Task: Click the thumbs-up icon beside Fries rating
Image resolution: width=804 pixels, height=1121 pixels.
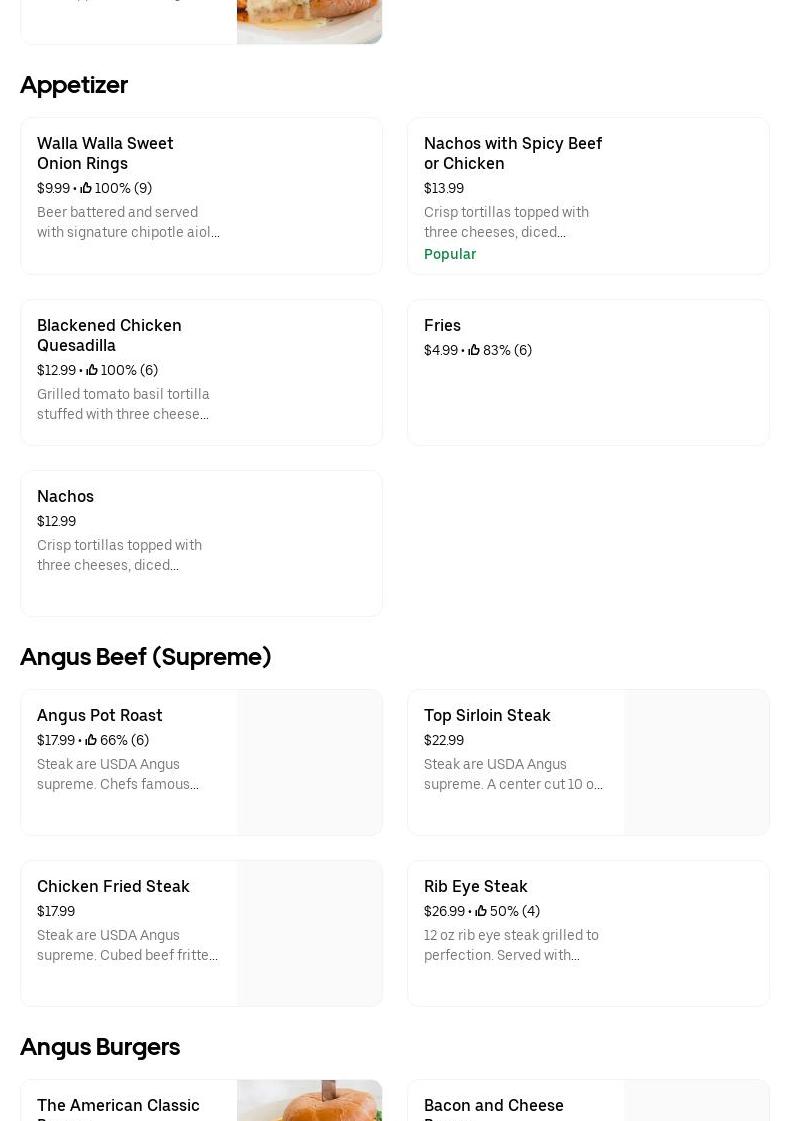Action: (x=474, y=350)
